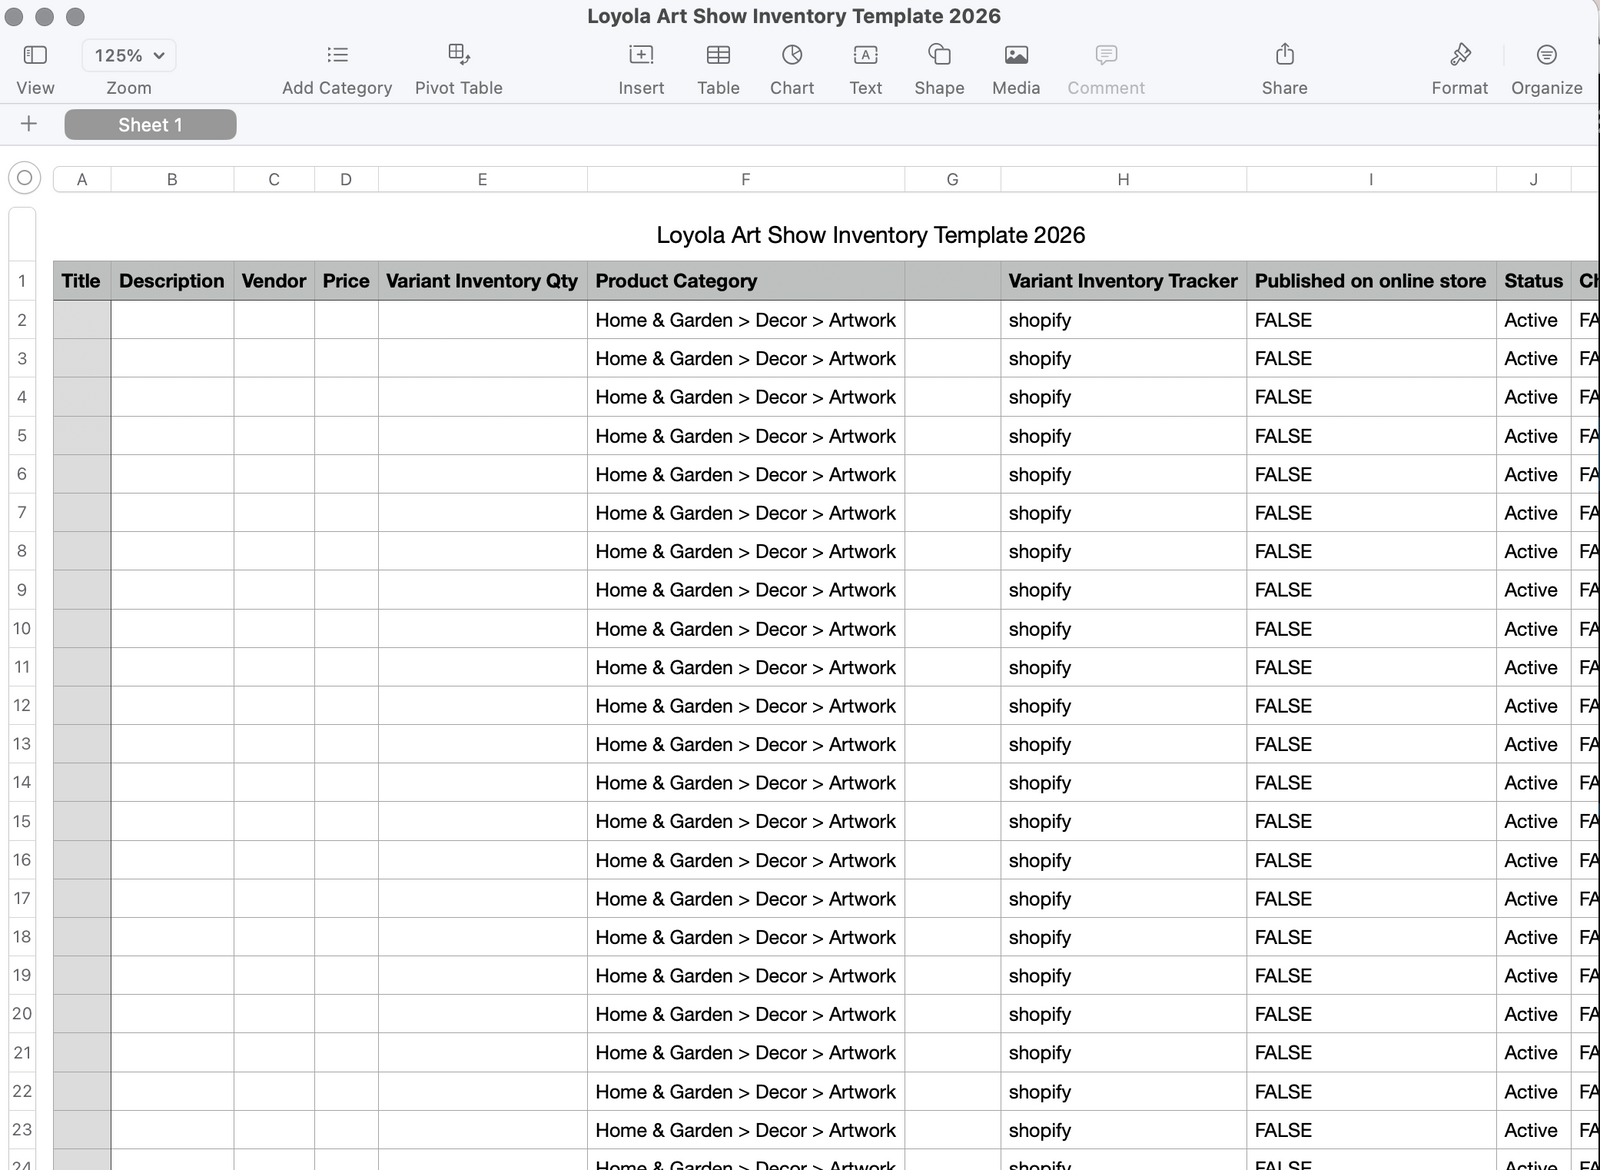Viewport: 1600px width, 1170px height.
Task: Select column G header
Action: 952,180
